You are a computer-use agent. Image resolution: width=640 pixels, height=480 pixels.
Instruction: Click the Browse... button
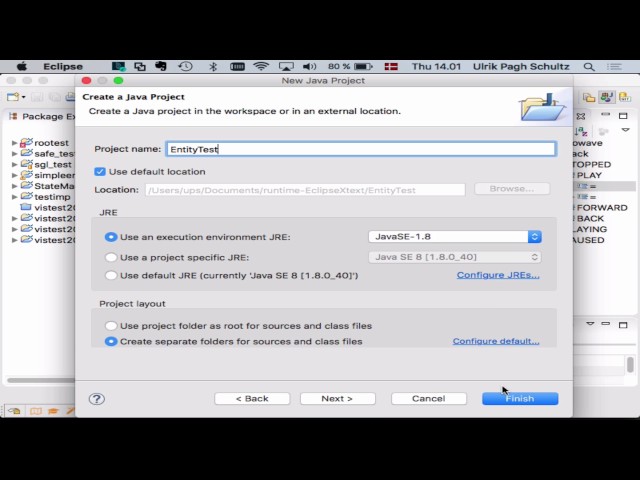click(512, 189)
